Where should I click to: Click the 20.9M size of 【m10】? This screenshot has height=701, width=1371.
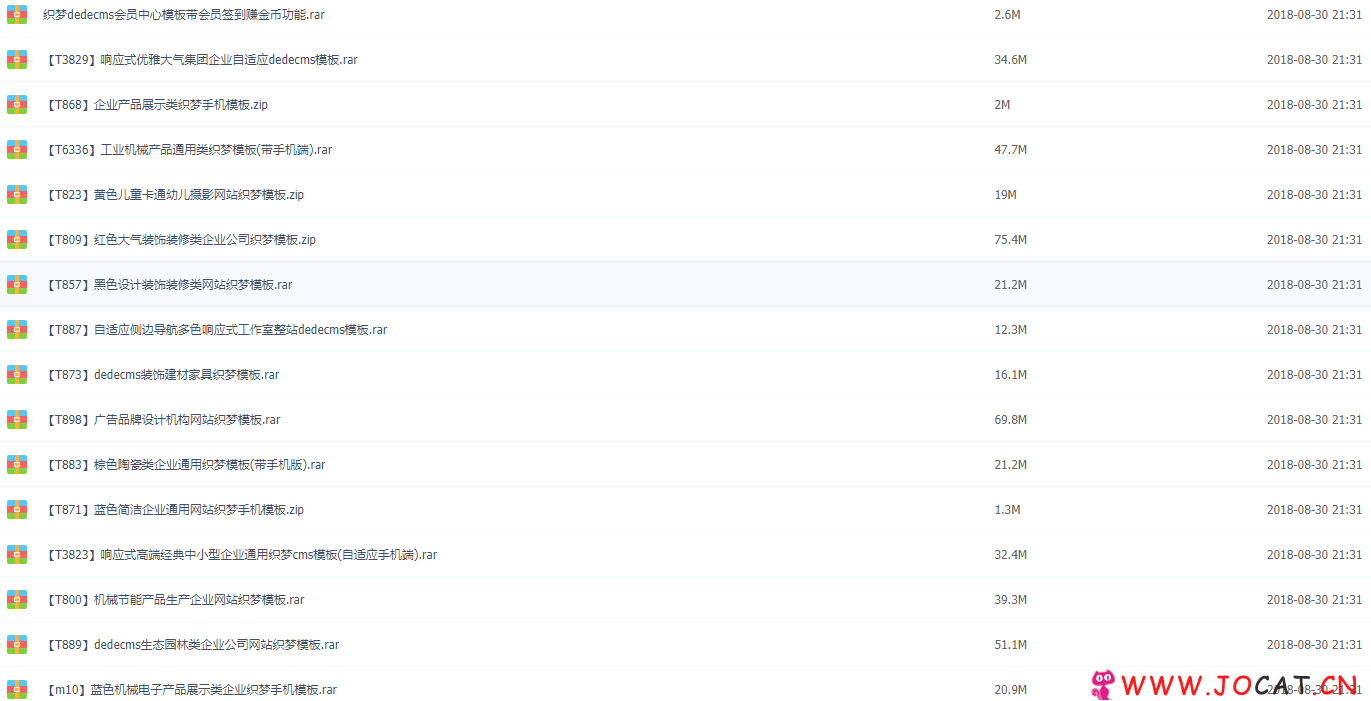coord(1011,690)
